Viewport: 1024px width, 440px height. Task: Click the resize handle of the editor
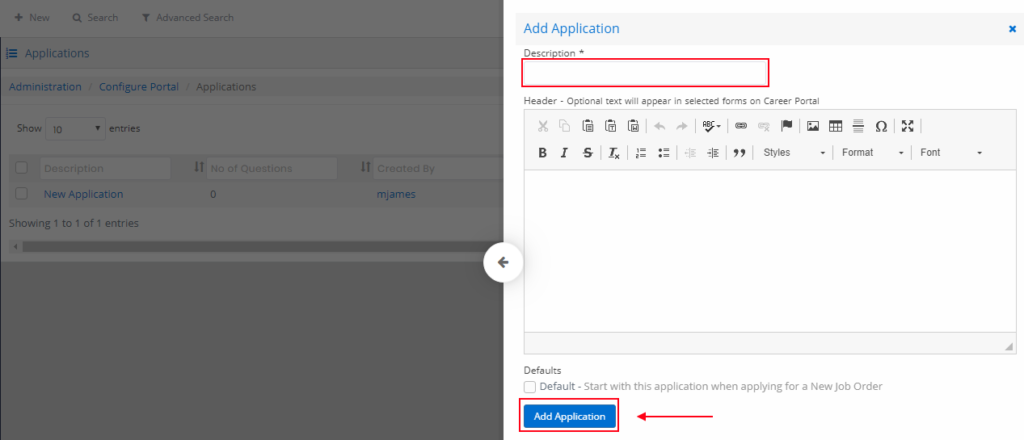pos(1010,346)
